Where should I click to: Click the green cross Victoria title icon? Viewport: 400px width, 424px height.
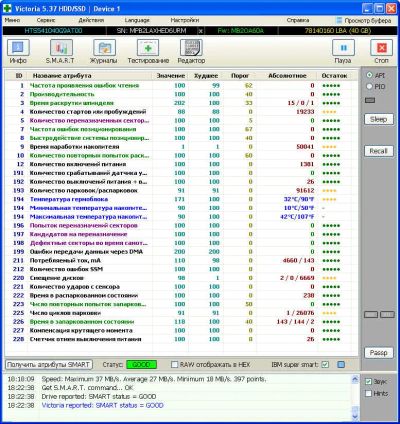click(x=7, y=8)
